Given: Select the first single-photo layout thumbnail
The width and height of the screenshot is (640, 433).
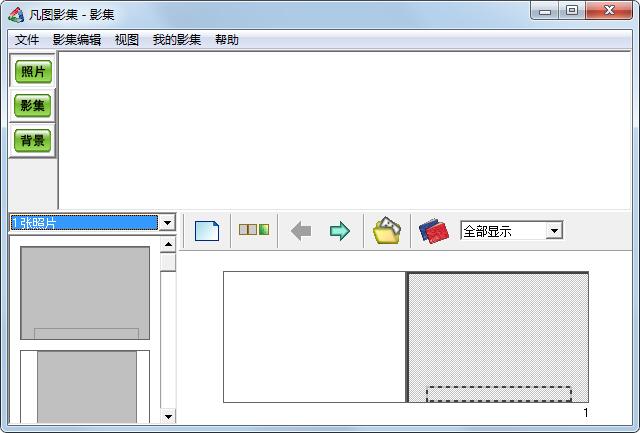Looking at the screenshot, I should 85,293.
